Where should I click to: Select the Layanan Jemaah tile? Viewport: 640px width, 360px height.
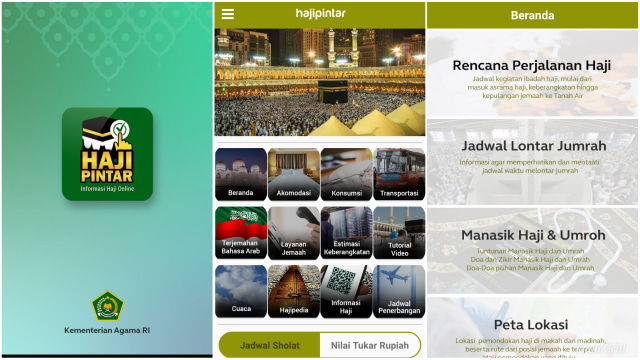pyautogui.click(x=293, y=233)
